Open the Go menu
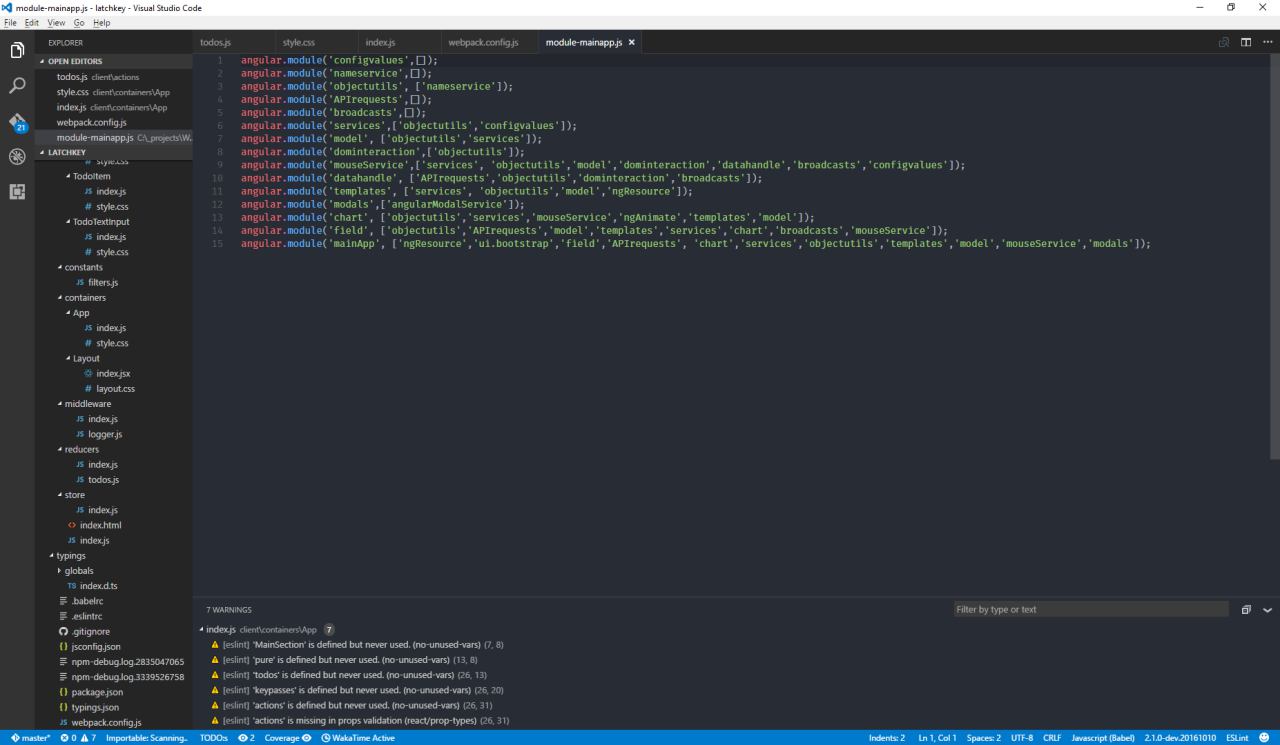Image resolution: width=1280 pixels, height=745 pixels. [x=79, y=22]
